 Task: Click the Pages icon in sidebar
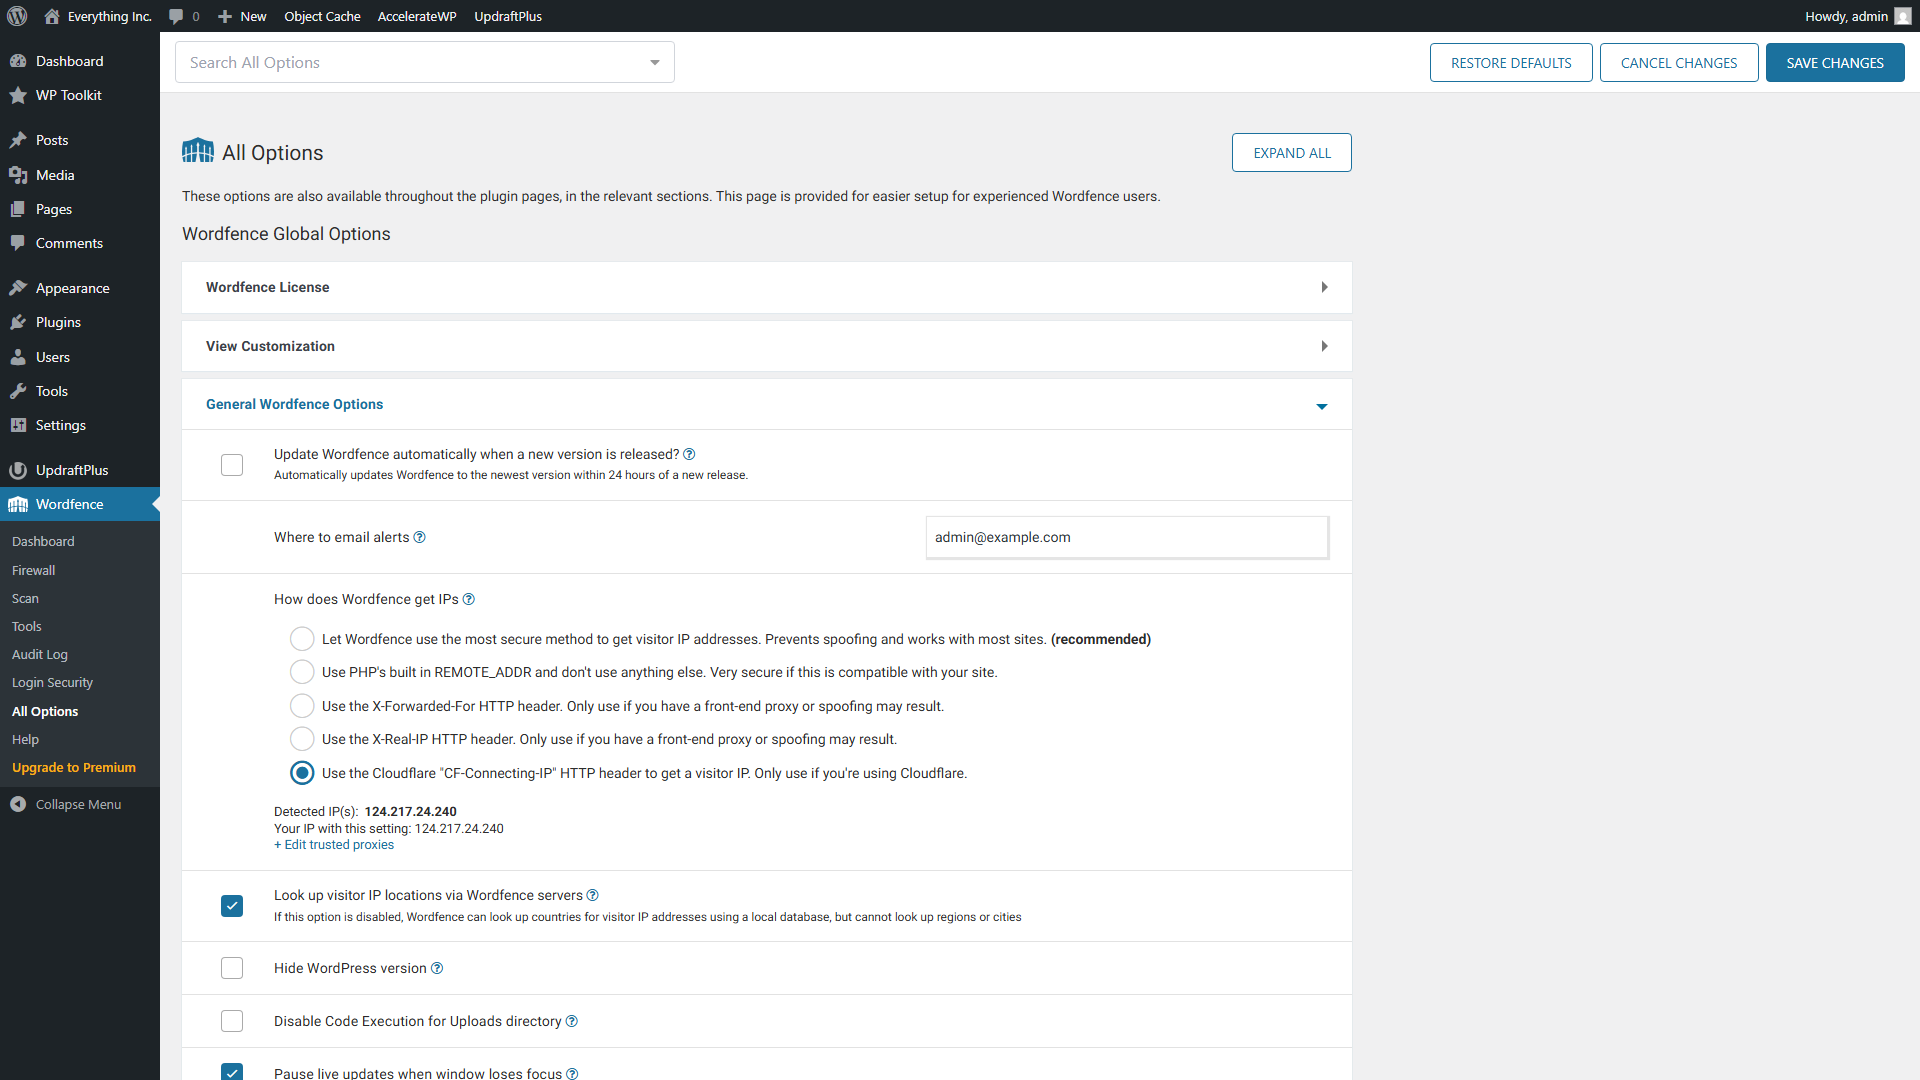18,209
